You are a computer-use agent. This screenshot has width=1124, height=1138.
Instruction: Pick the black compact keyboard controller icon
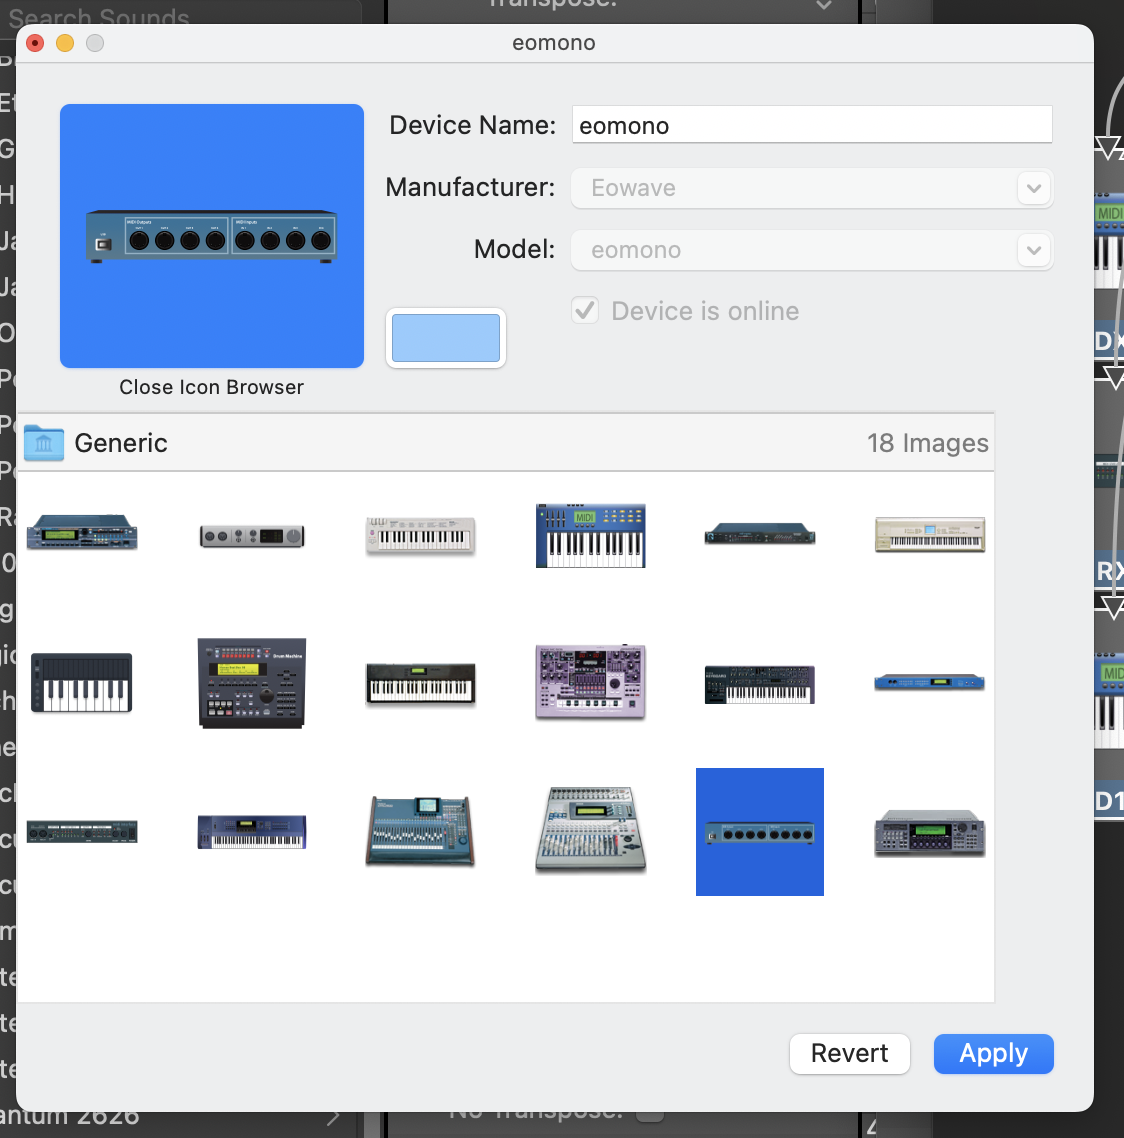(82, 683)
